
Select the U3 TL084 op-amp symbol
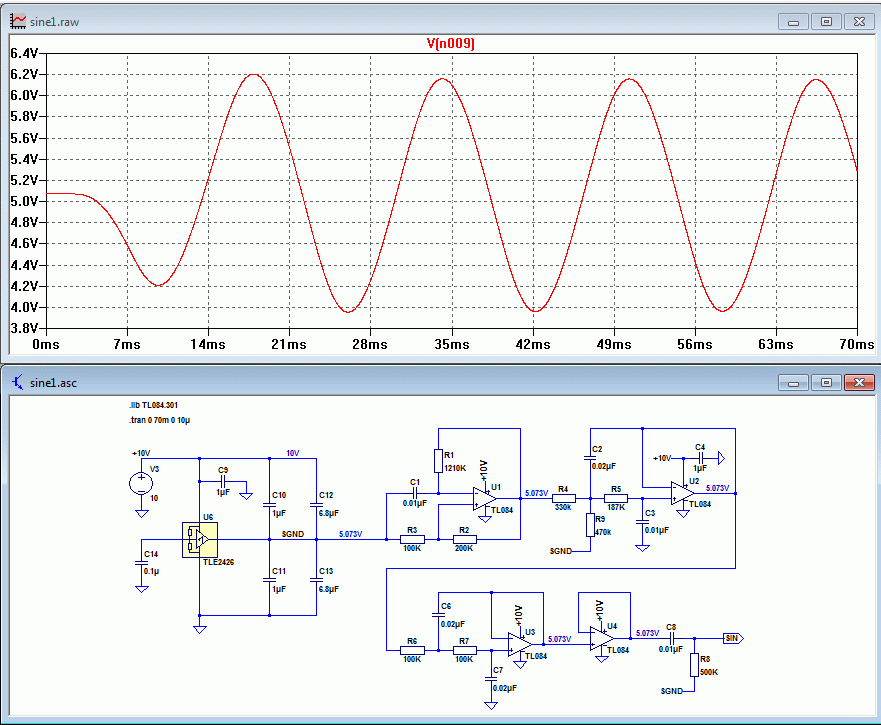click(x=520, y=644)
